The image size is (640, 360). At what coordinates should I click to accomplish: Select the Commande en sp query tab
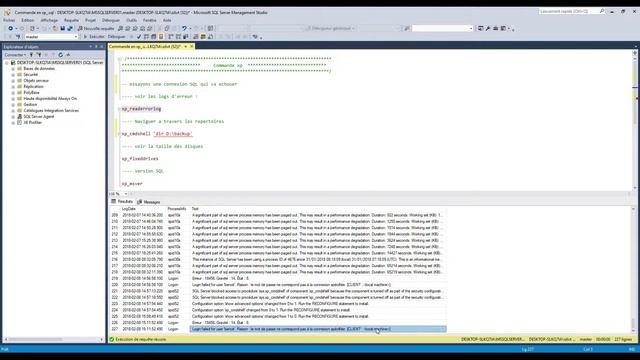(x=145, y=47)
